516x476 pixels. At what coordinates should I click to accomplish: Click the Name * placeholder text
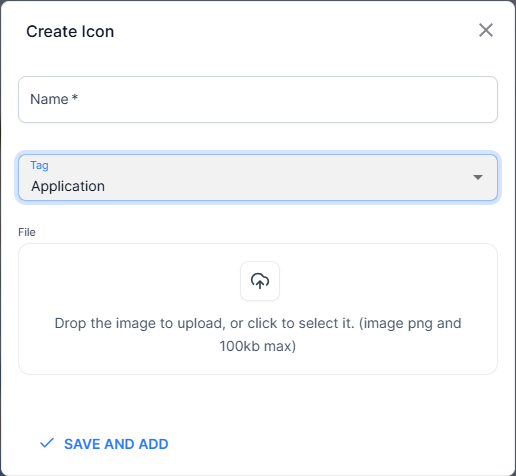pyautogui.click(x=54, y=99)
